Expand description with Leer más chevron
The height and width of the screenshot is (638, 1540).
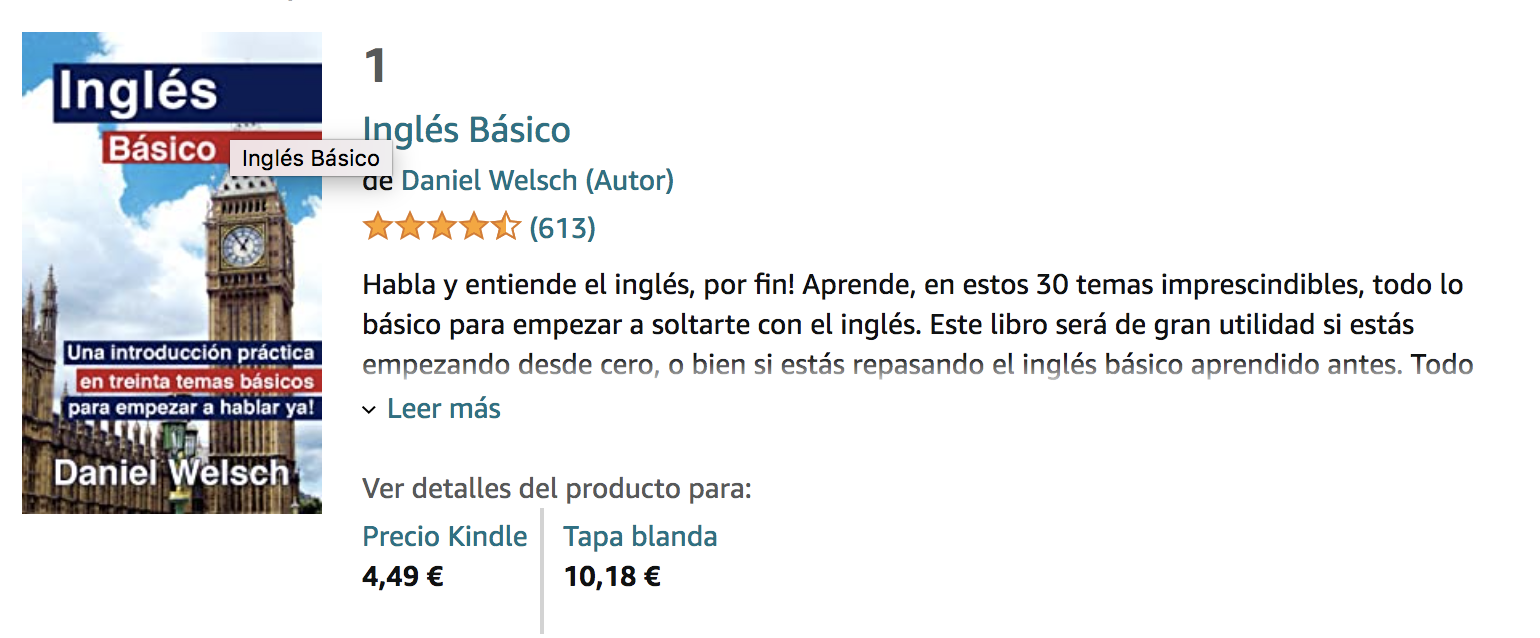click(369, 410)
